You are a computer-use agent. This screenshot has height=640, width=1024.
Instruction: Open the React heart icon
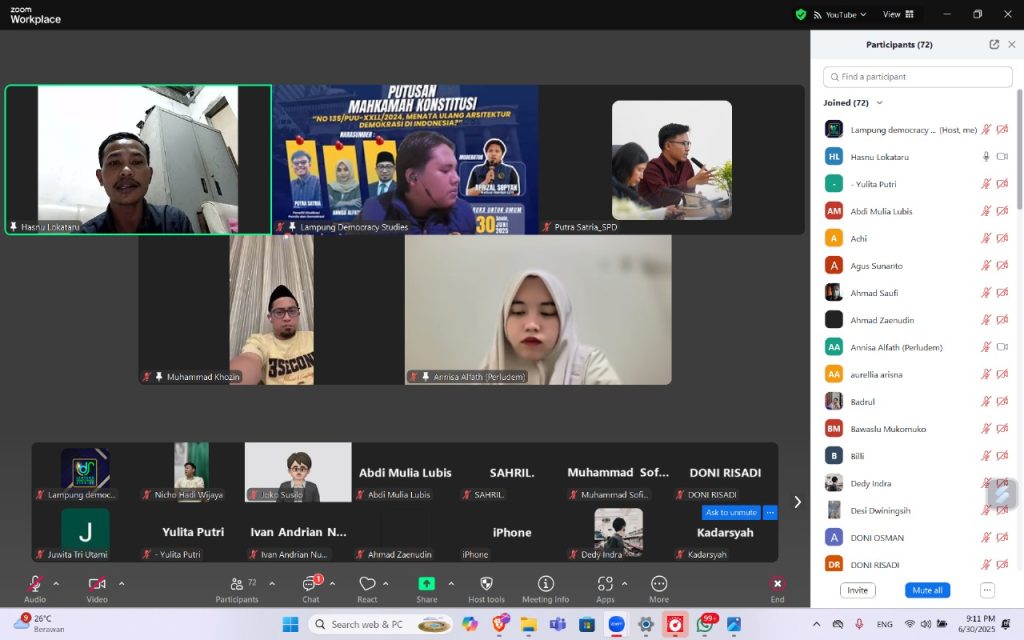(x=367, y=584)
